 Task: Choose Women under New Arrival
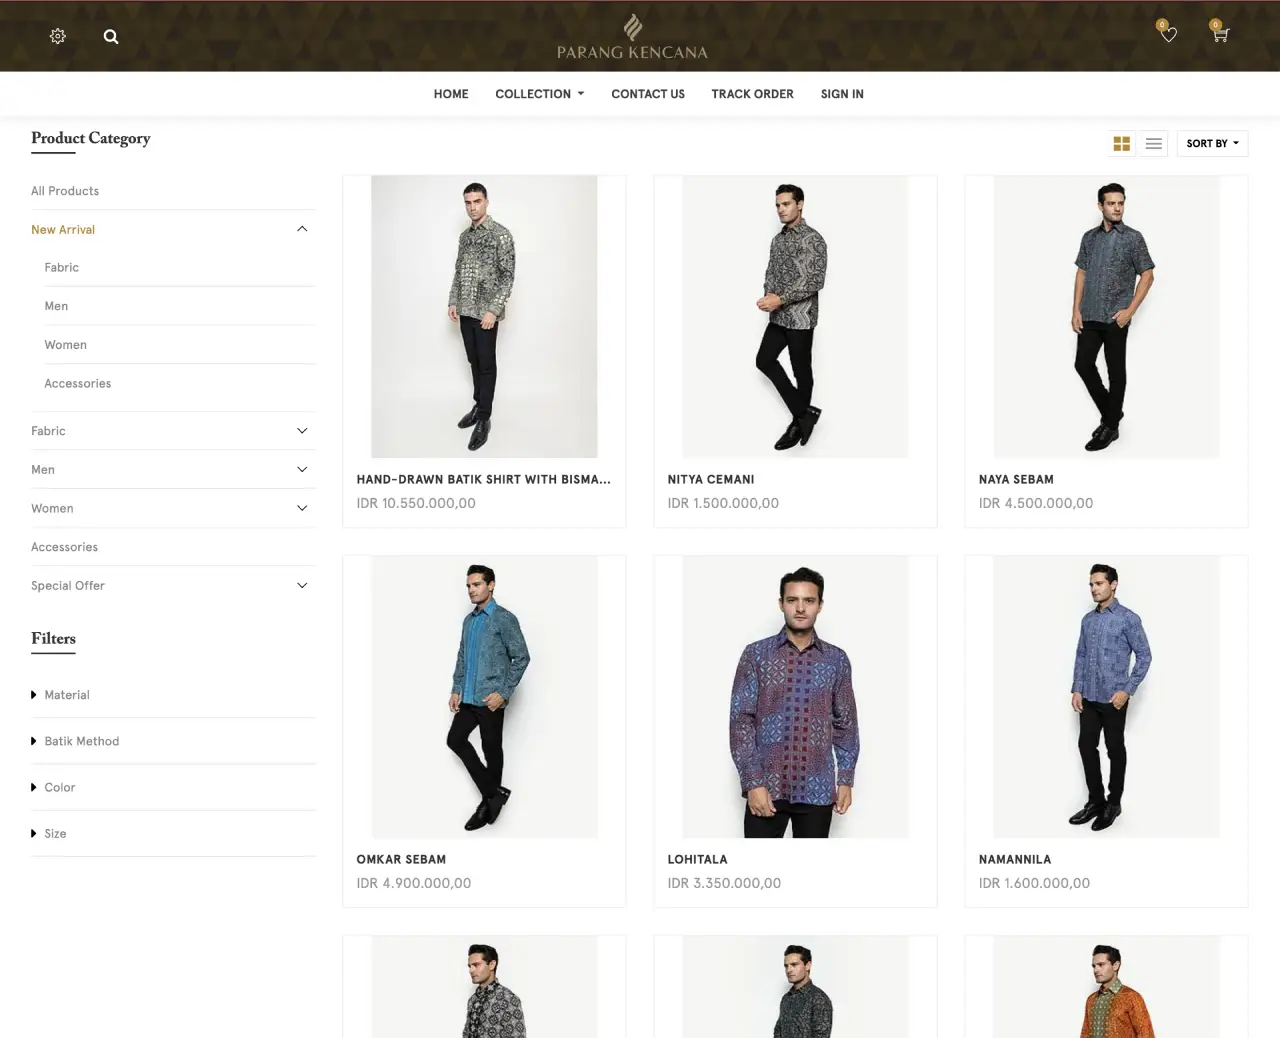pyautogui.click(x=66, y=345)
